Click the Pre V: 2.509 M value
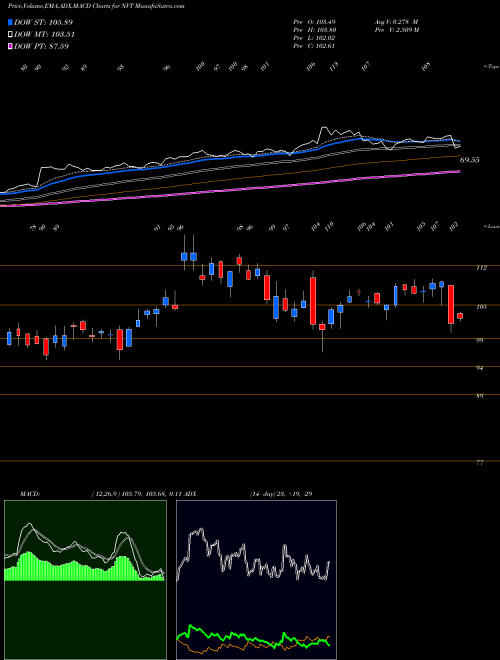The image size is (500, 660). point(396,30)
